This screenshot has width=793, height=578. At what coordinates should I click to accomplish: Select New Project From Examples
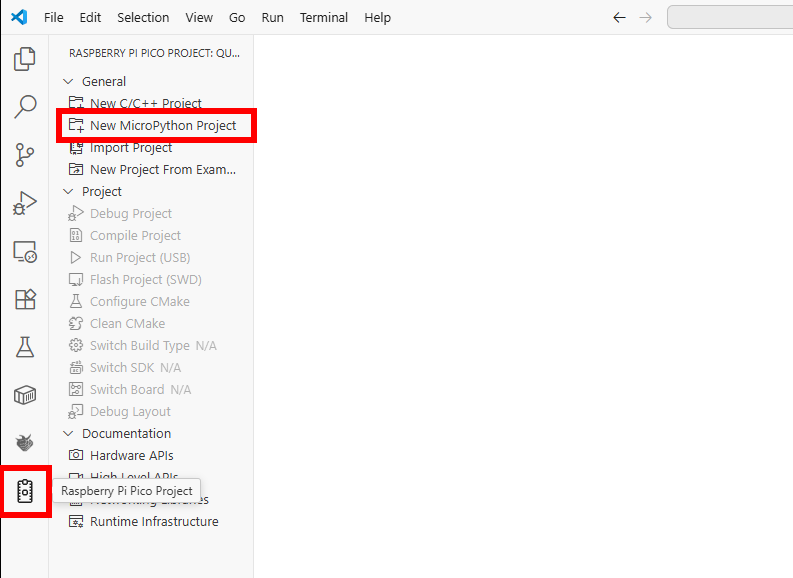click(x=152, y=169)
